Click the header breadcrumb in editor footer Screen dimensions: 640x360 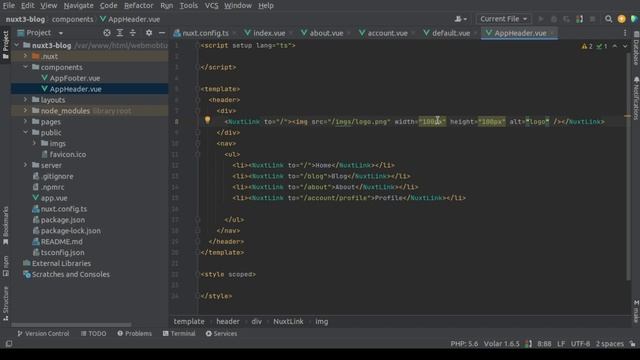point(228,322)
